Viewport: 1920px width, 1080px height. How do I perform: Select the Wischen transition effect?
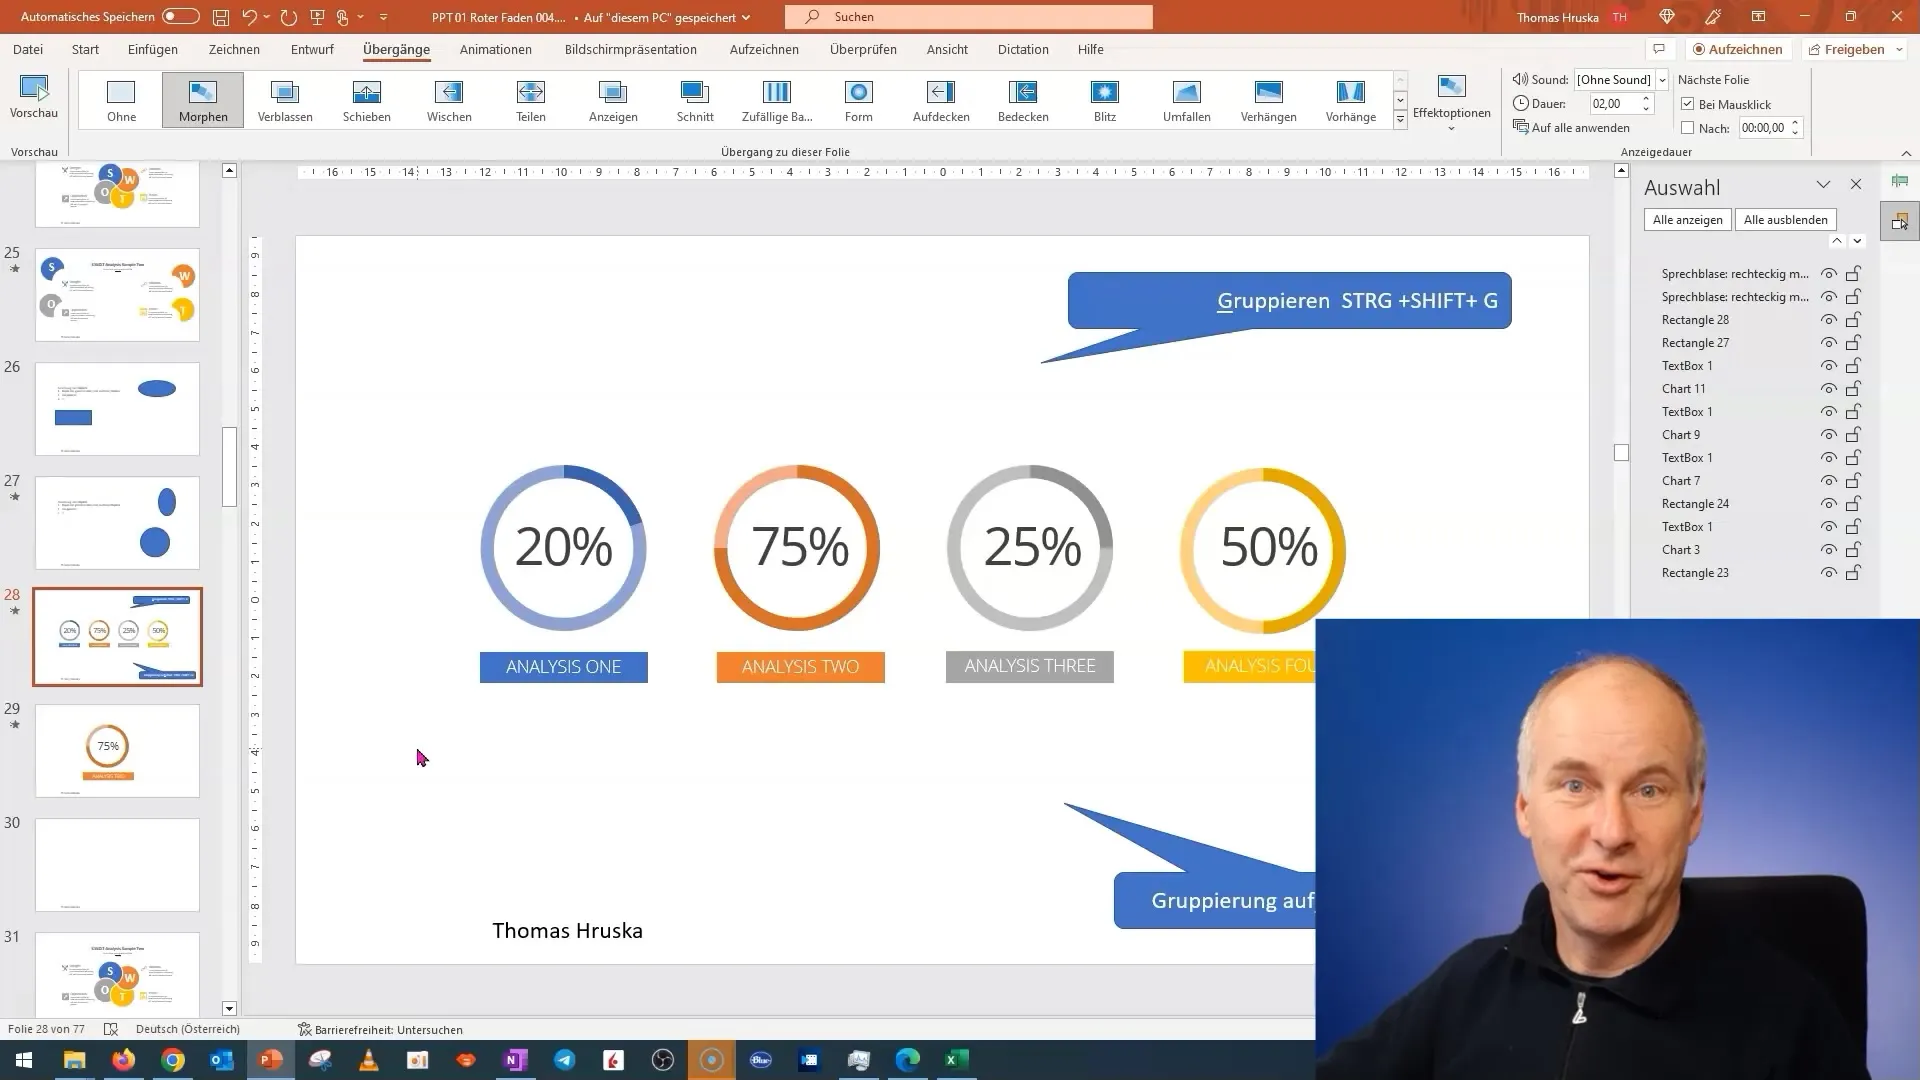[448, 99]
